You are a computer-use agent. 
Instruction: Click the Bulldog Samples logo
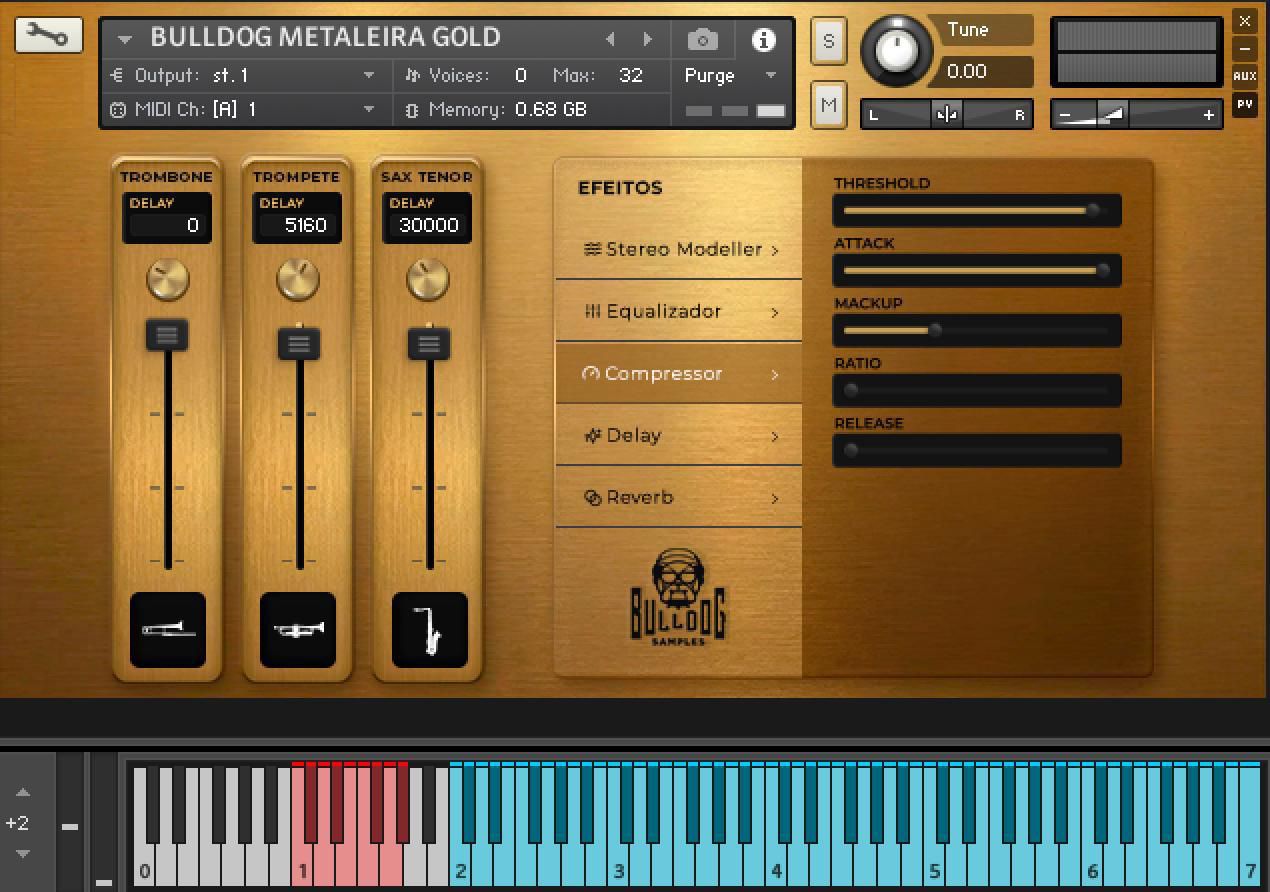tap(679, 597)
